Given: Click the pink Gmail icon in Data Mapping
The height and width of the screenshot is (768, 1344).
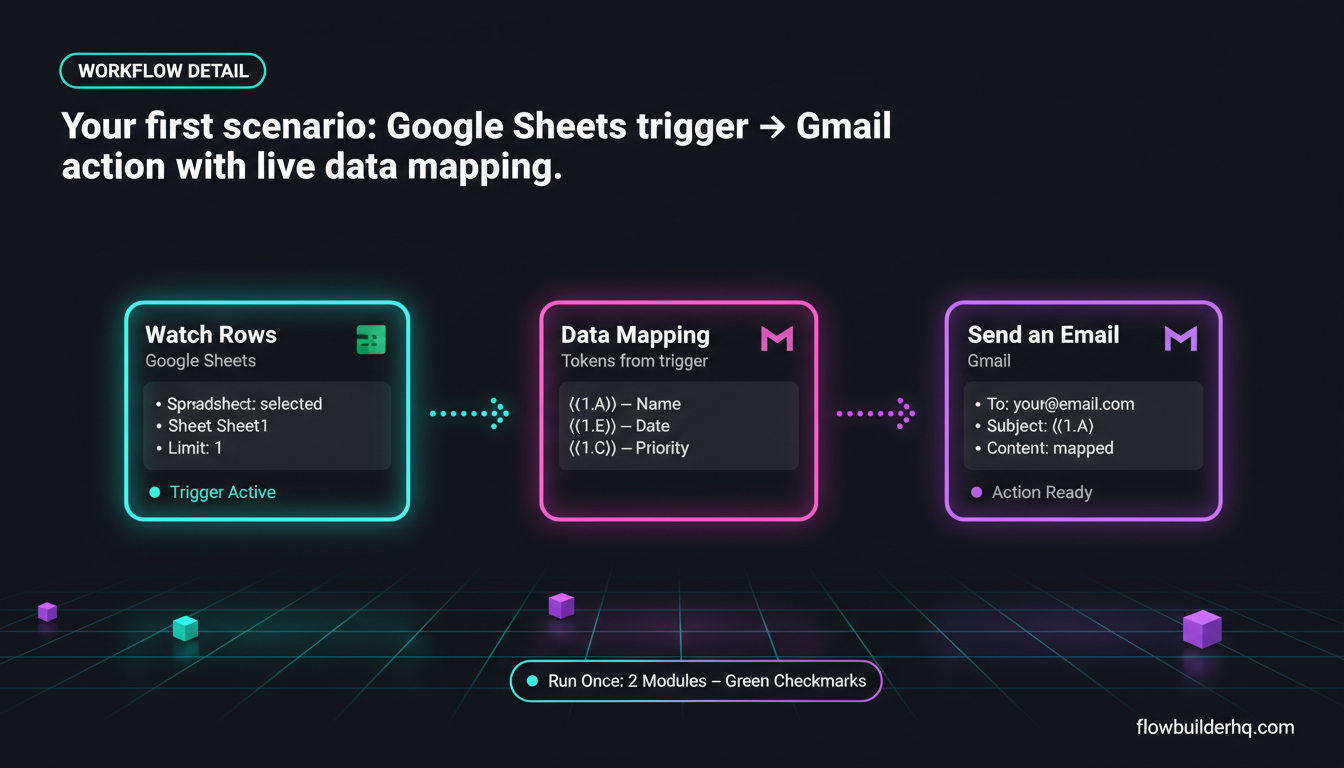Looking at the screenshot, I should [777, 338].
